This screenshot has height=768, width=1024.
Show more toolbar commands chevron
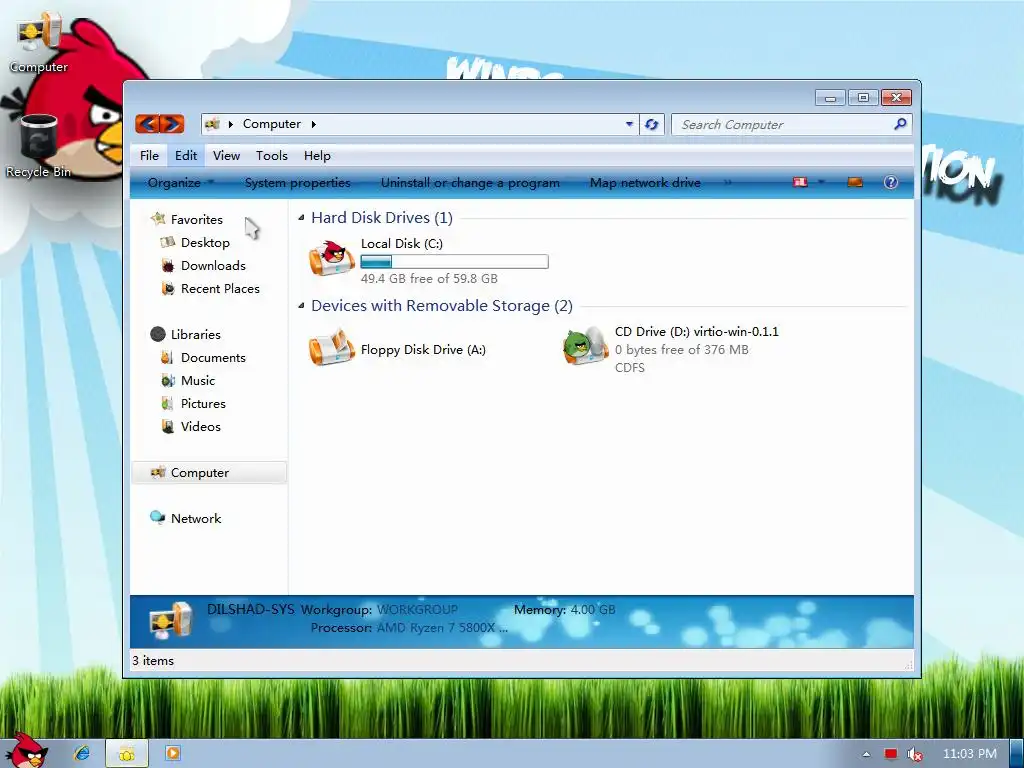coord(728,183)
